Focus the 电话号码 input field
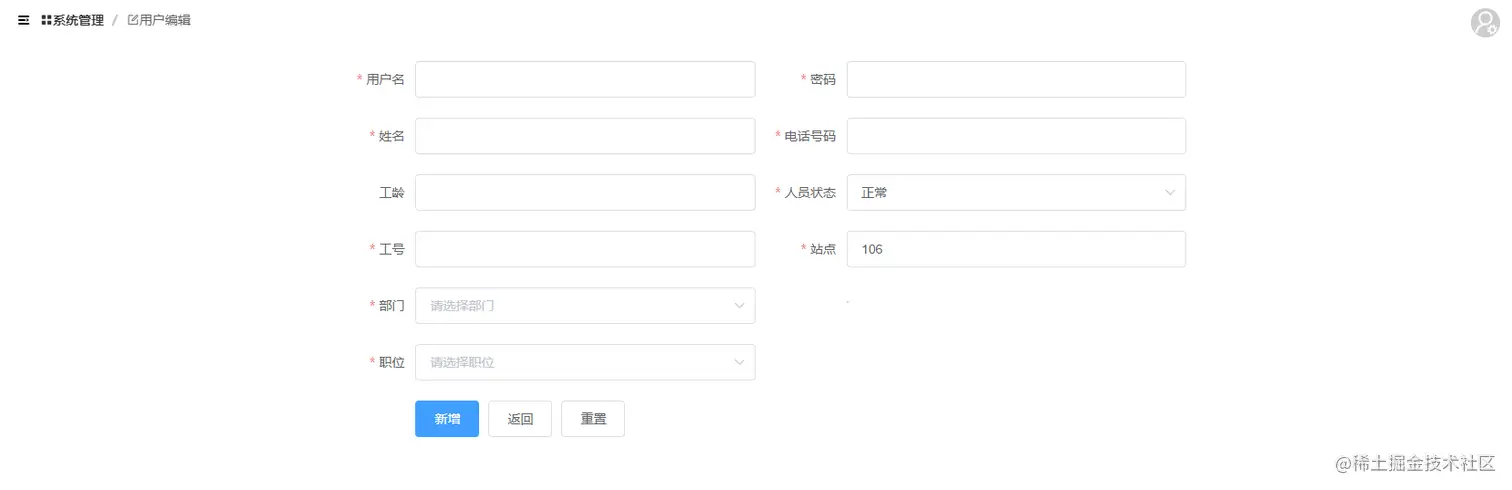Viewport: 1512px width, 490px height. [1016, 136]
